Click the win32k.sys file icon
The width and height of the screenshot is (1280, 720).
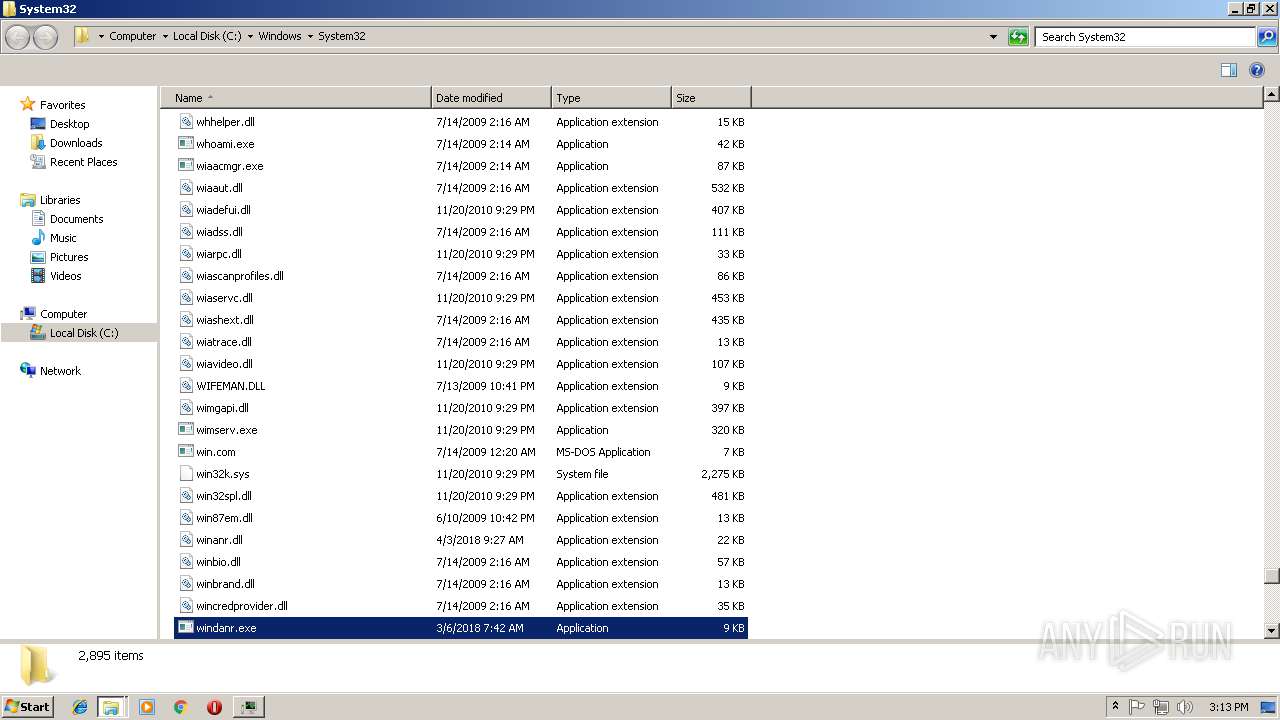(186, 474)
